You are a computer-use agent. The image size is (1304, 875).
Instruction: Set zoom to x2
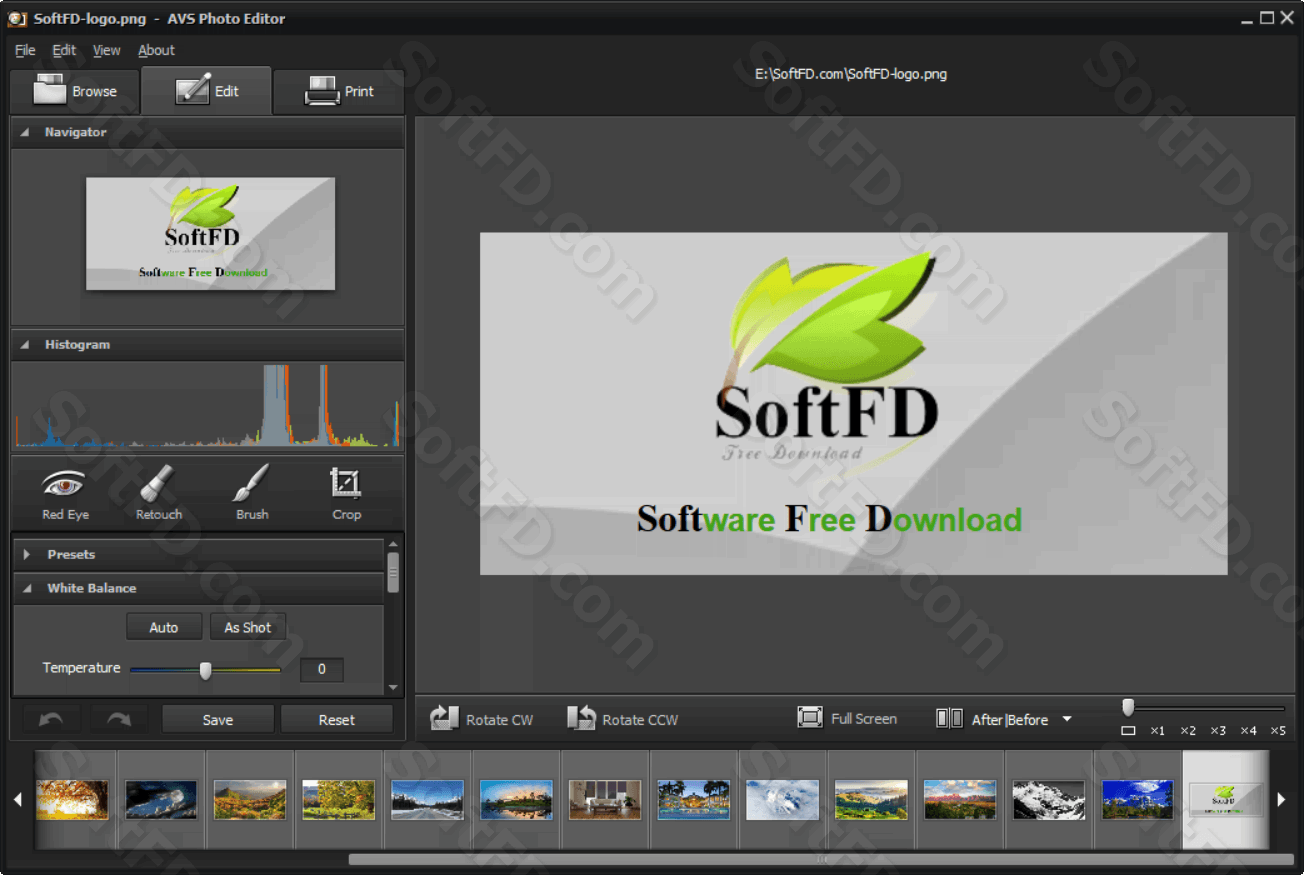pos(1188,731)
